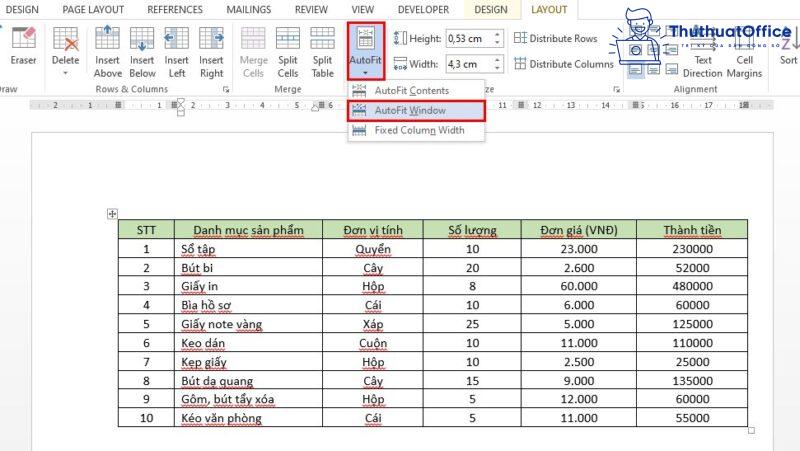The image size is (800, 451).
Task: Click Distribute Rows button
Action: pyautogui.click(x=555, y=38)
